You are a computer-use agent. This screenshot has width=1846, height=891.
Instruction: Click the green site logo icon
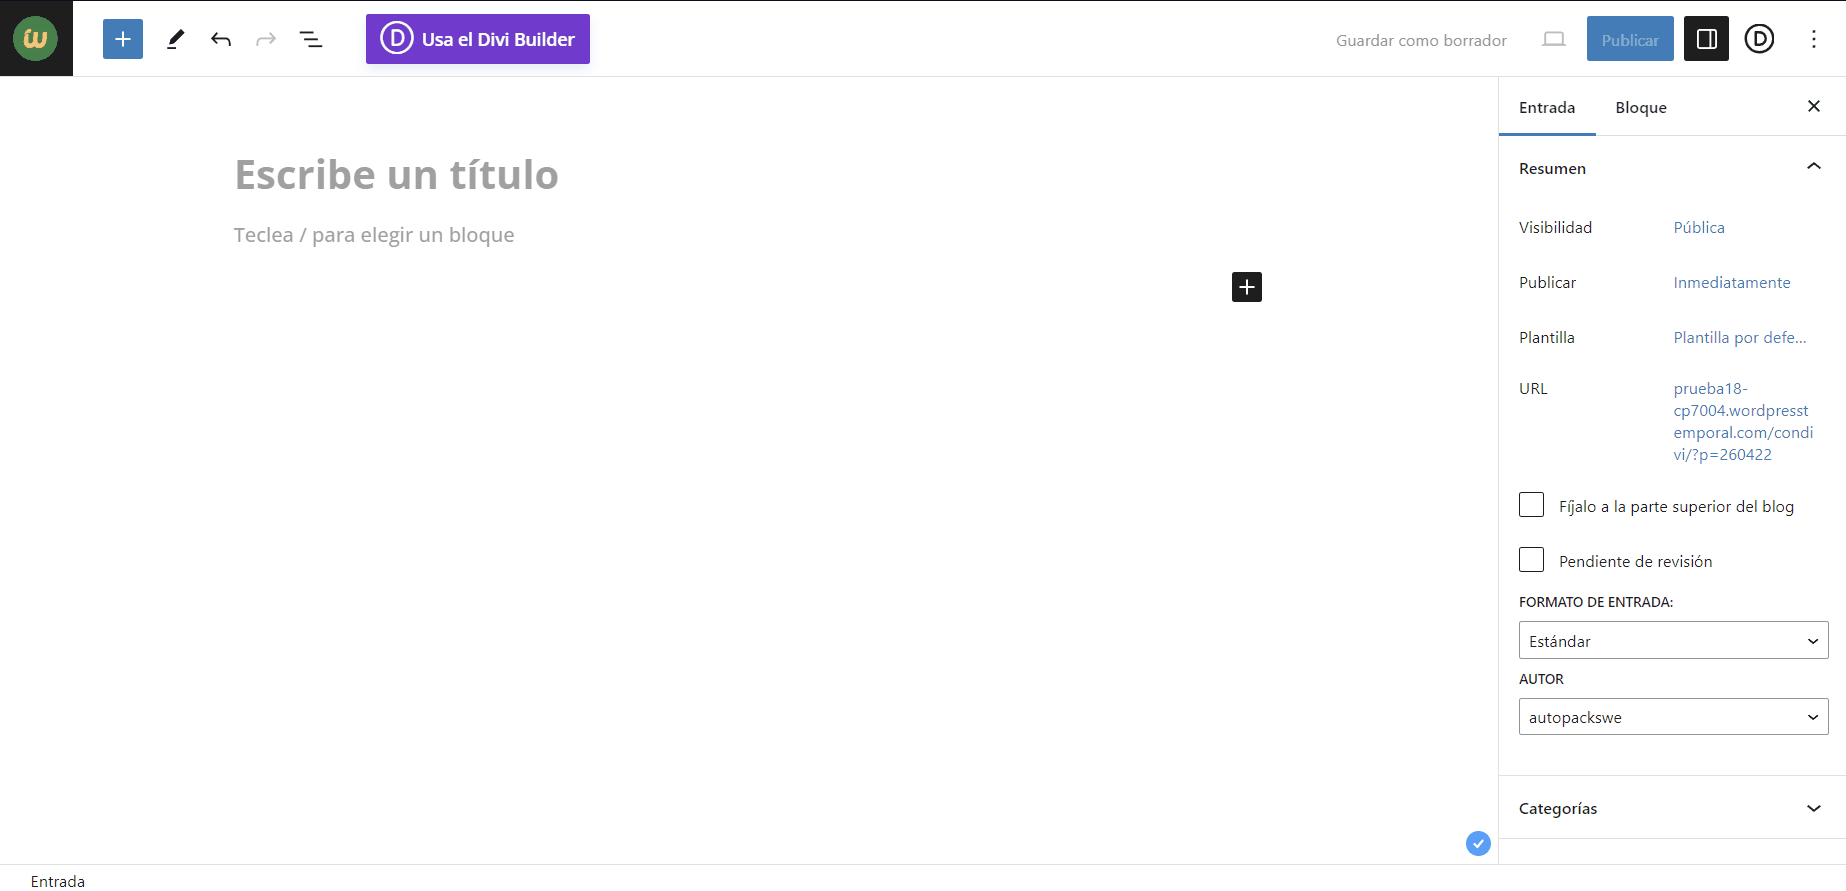(36, 39)
